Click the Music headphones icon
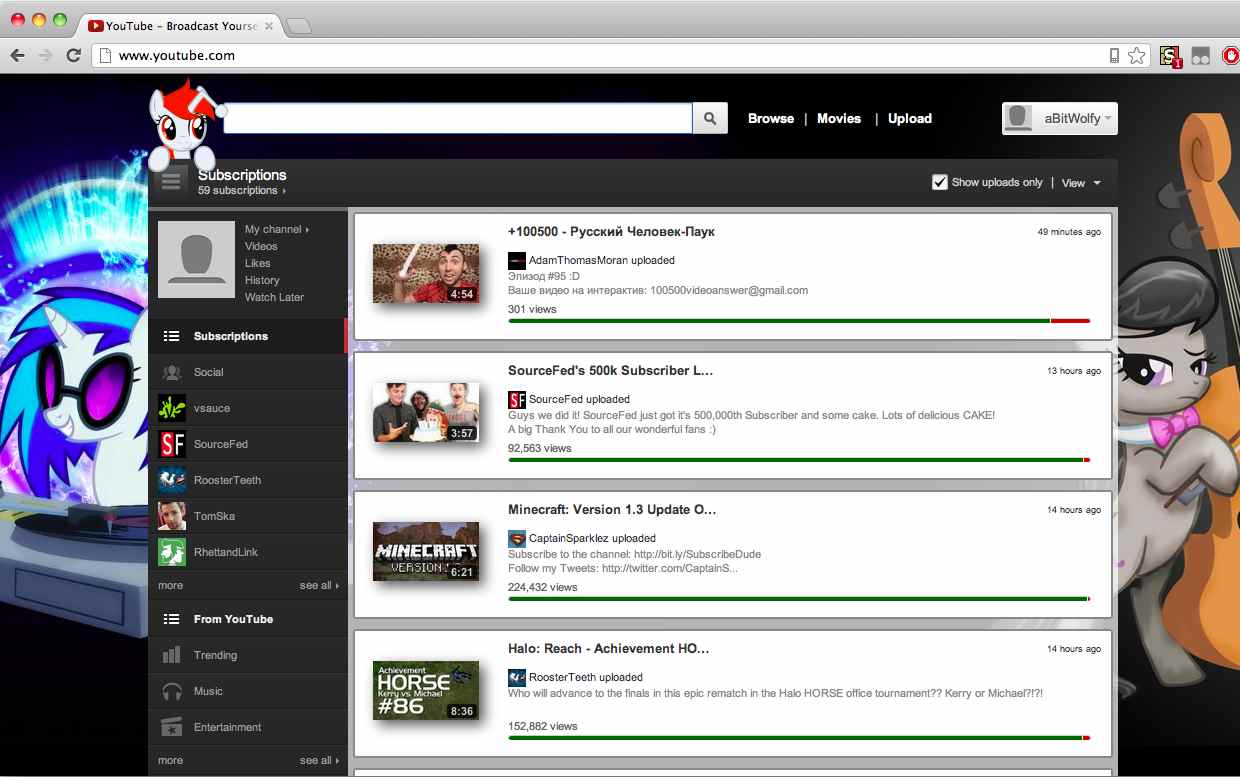This screenshot has height=777, width=1240. click(172, 691)
